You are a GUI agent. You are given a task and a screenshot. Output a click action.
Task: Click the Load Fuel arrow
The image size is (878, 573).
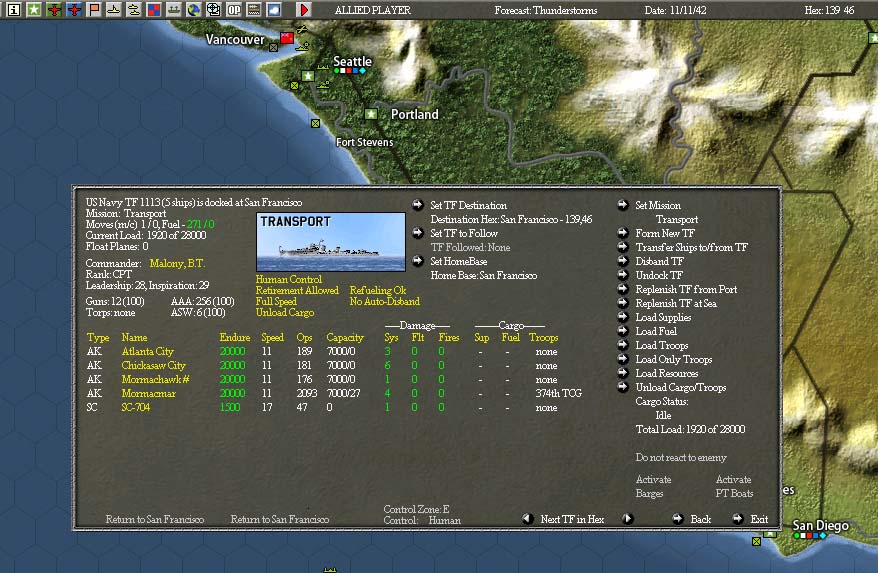pyautogui.click(x=623, y=331)
